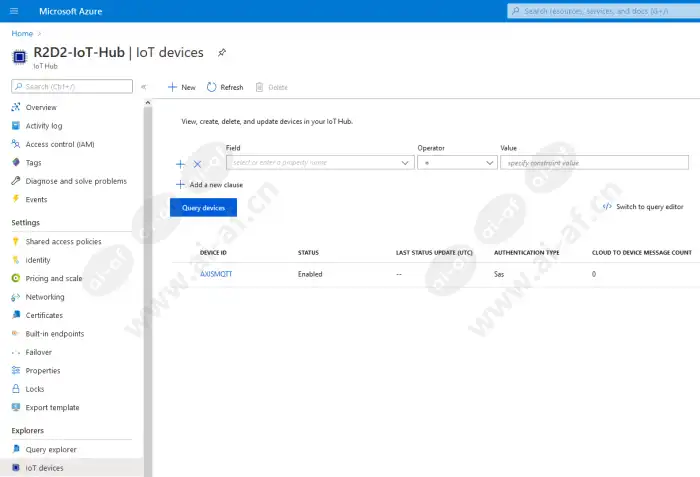700x477 pixels.
Task: Collapse the sidebar with the double chevron
Action: point(144,87)
